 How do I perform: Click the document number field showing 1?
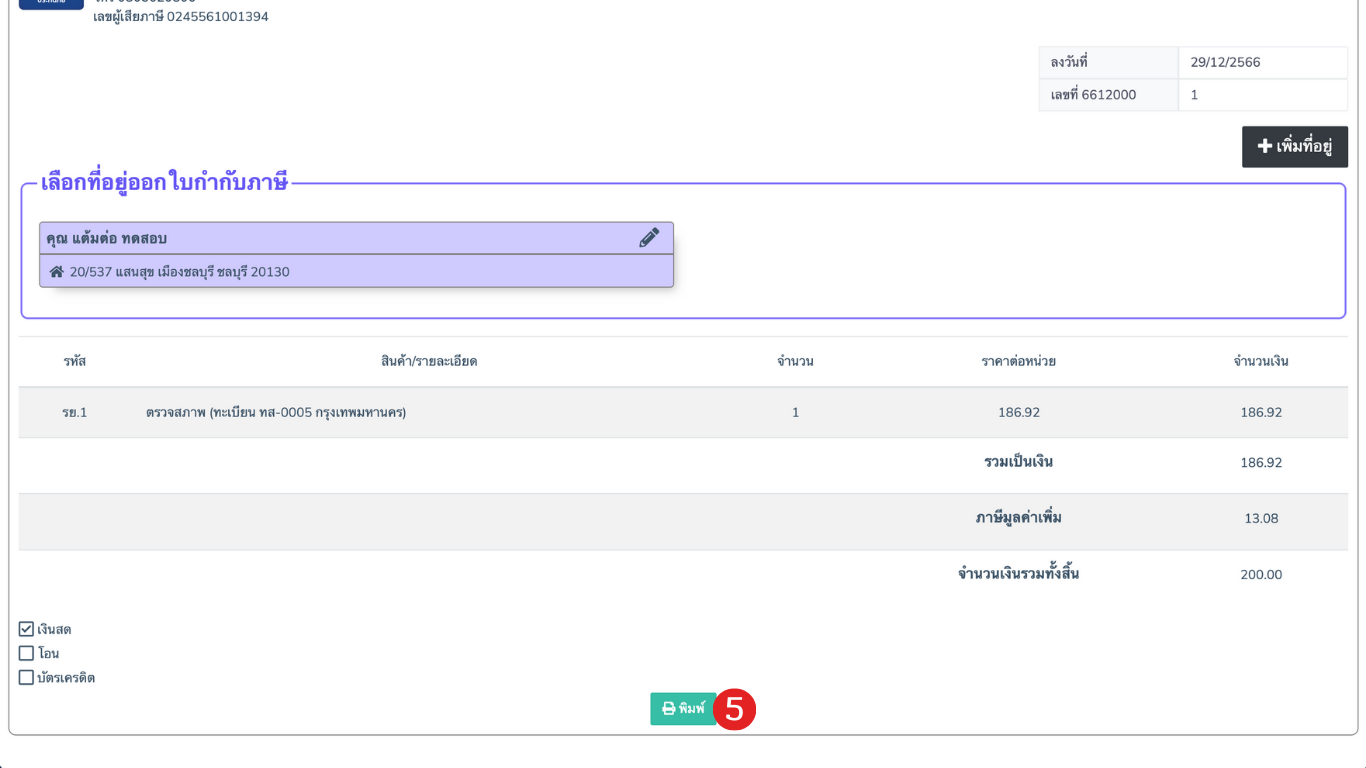pyautogui.click(x=1263, y=95)
